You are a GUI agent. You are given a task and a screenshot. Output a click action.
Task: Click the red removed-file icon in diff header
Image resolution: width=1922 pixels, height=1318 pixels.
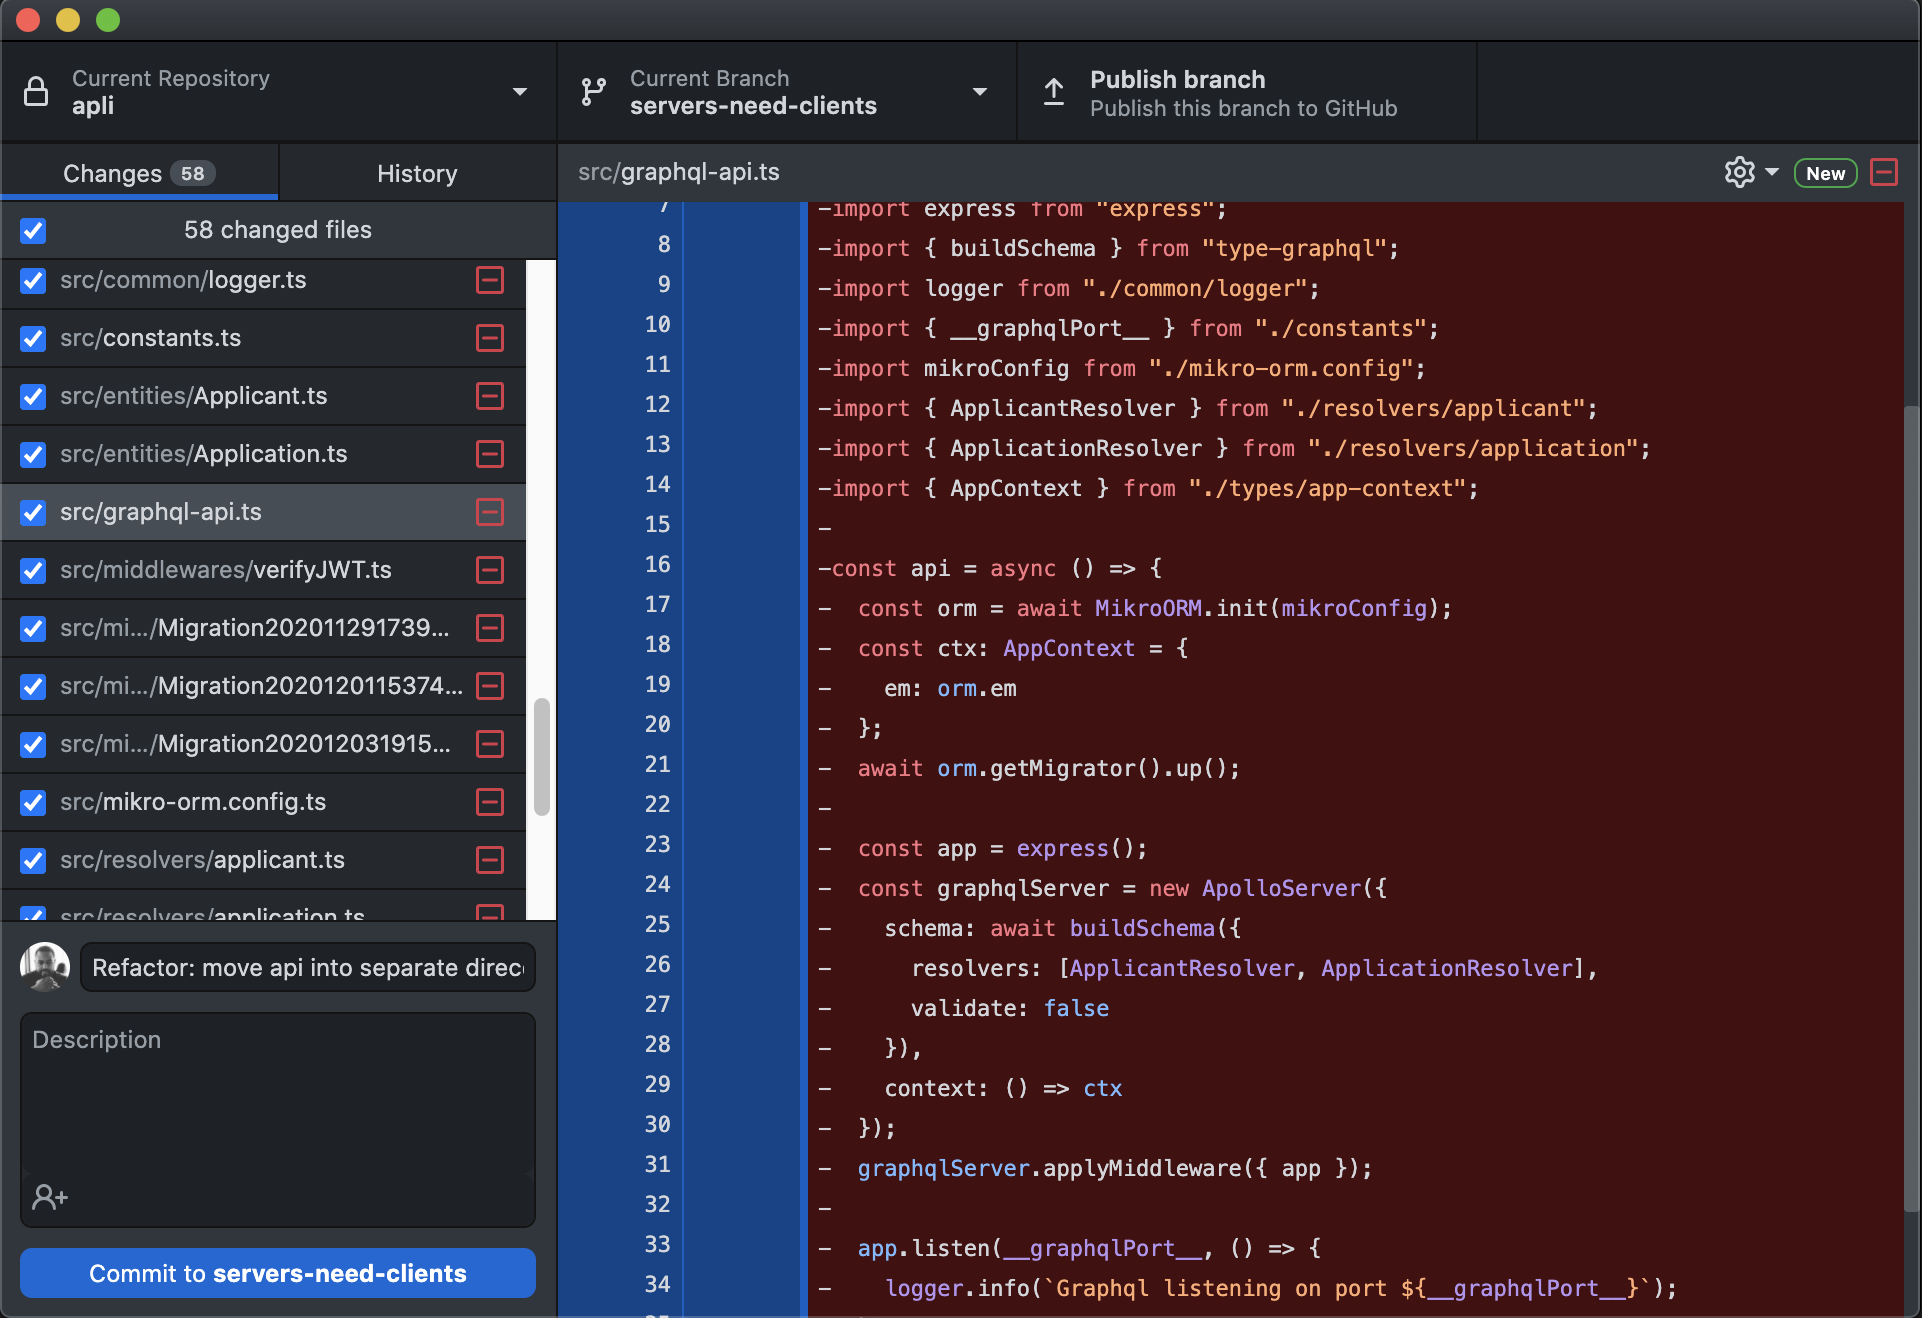1884,172
